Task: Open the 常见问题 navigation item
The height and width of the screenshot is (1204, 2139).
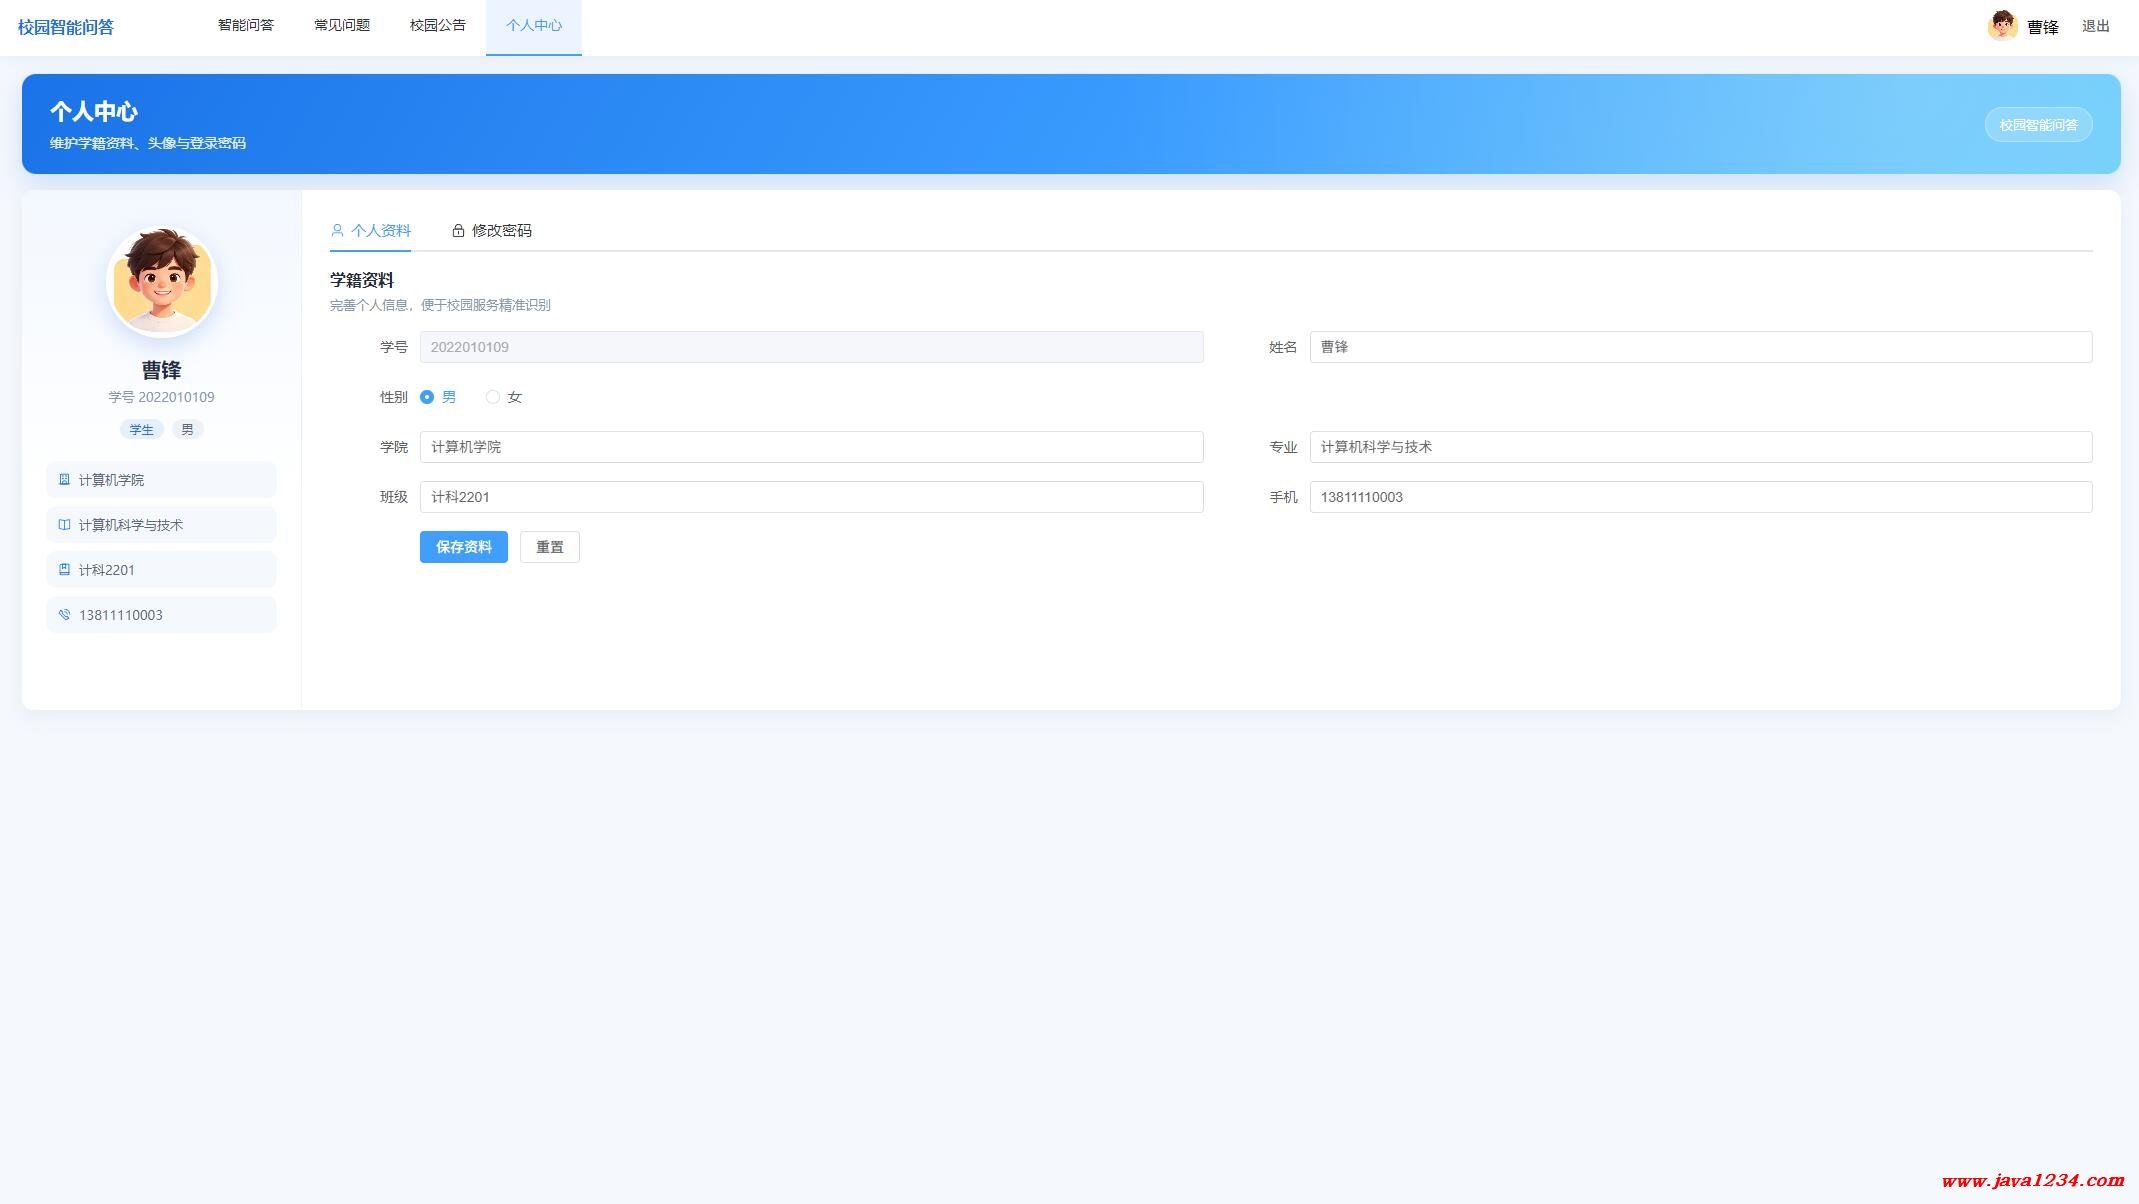Action: tap(342, 26)
